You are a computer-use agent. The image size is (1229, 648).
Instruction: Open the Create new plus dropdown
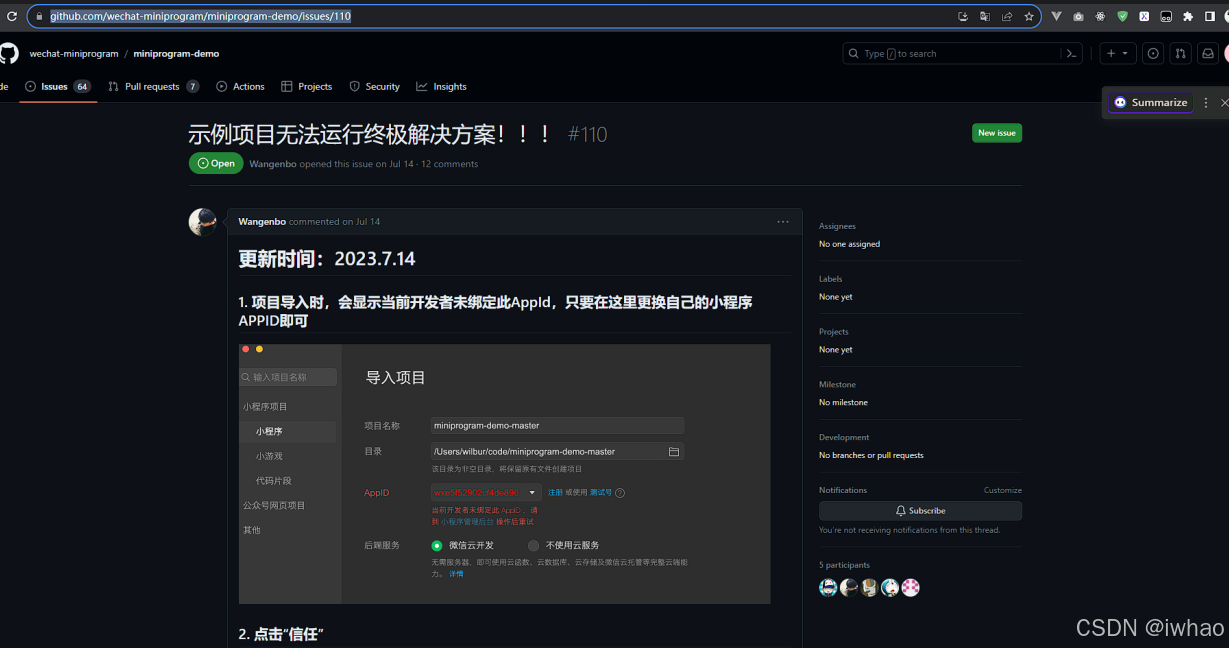(1117, 53)
